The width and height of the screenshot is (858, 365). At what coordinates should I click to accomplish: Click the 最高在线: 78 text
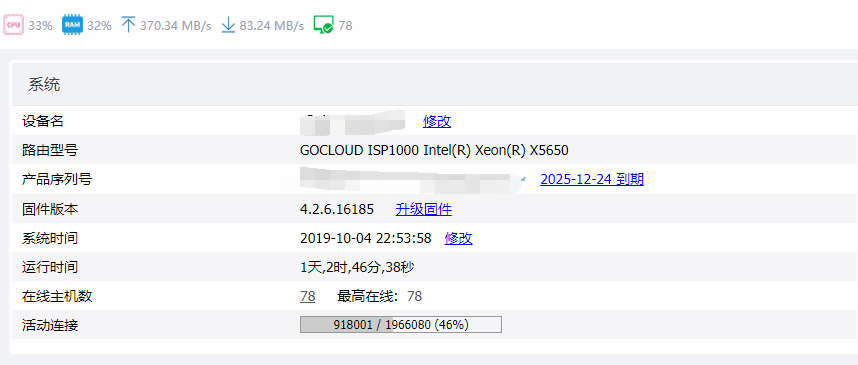point(380,297)
